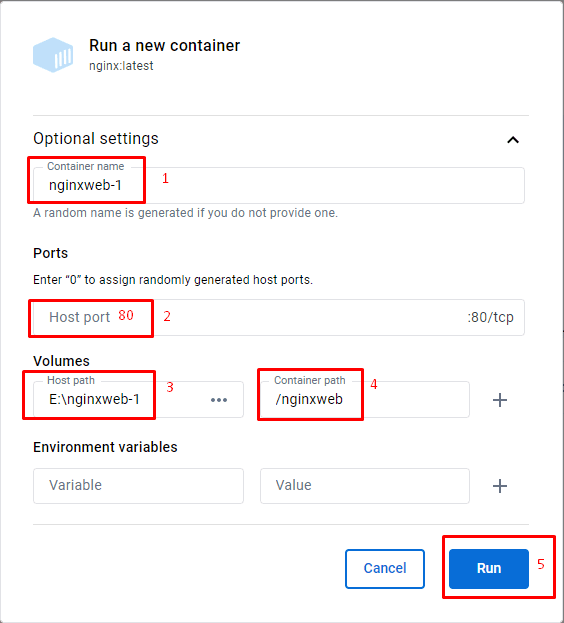This screenshot has height=623, width=564.
Task: Add another volume with the plus icon
Action: [x=500, y=400]
